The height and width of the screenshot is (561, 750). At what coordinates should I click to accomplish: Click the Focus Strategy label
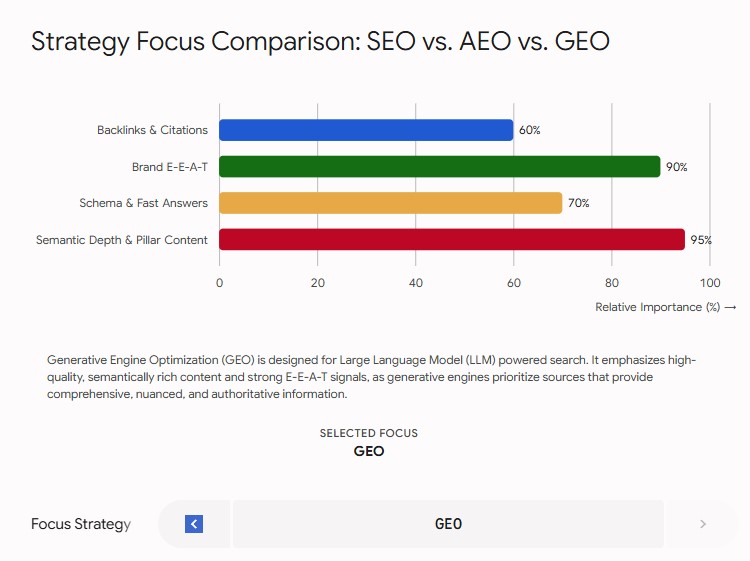(81, 524)
